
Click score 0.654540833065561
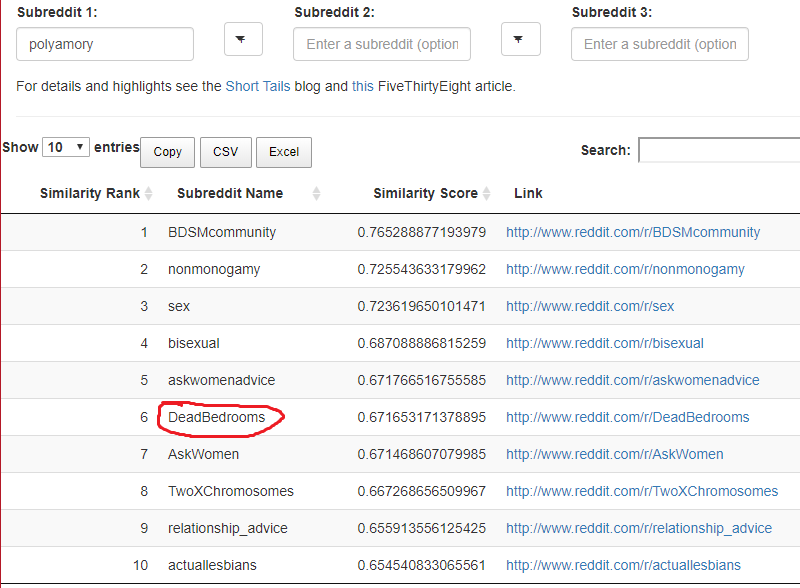(421, 565)
